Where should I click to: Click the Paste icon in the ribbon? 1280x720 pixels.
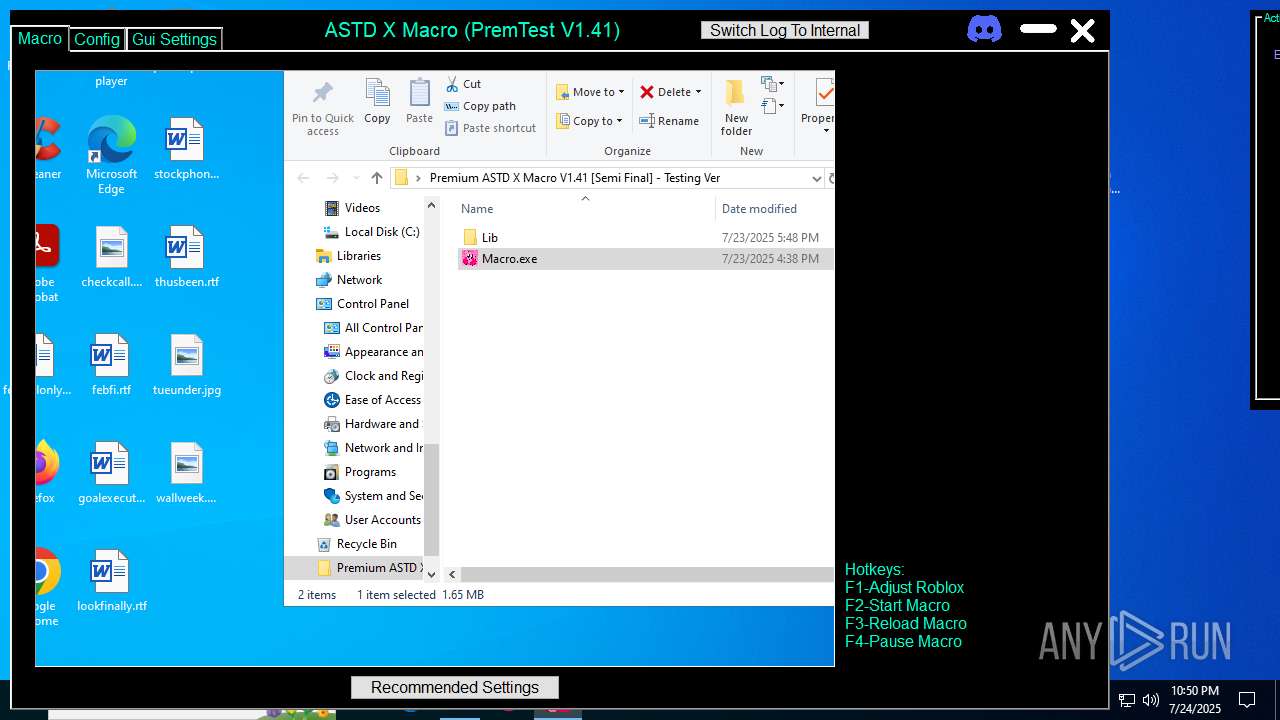pos(419,93)
